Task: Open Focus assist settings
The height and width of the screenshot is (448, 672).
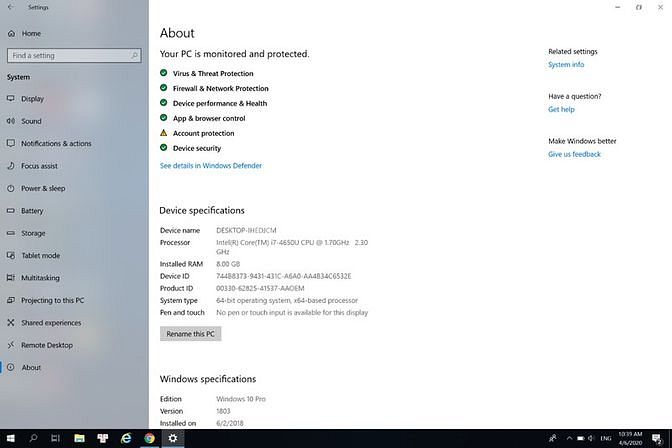Action: pyautogui.click(x=39, y=166)
